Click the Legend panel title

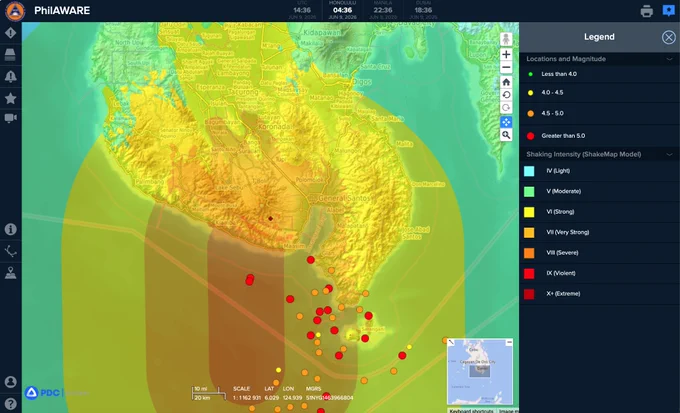point(599,37)
